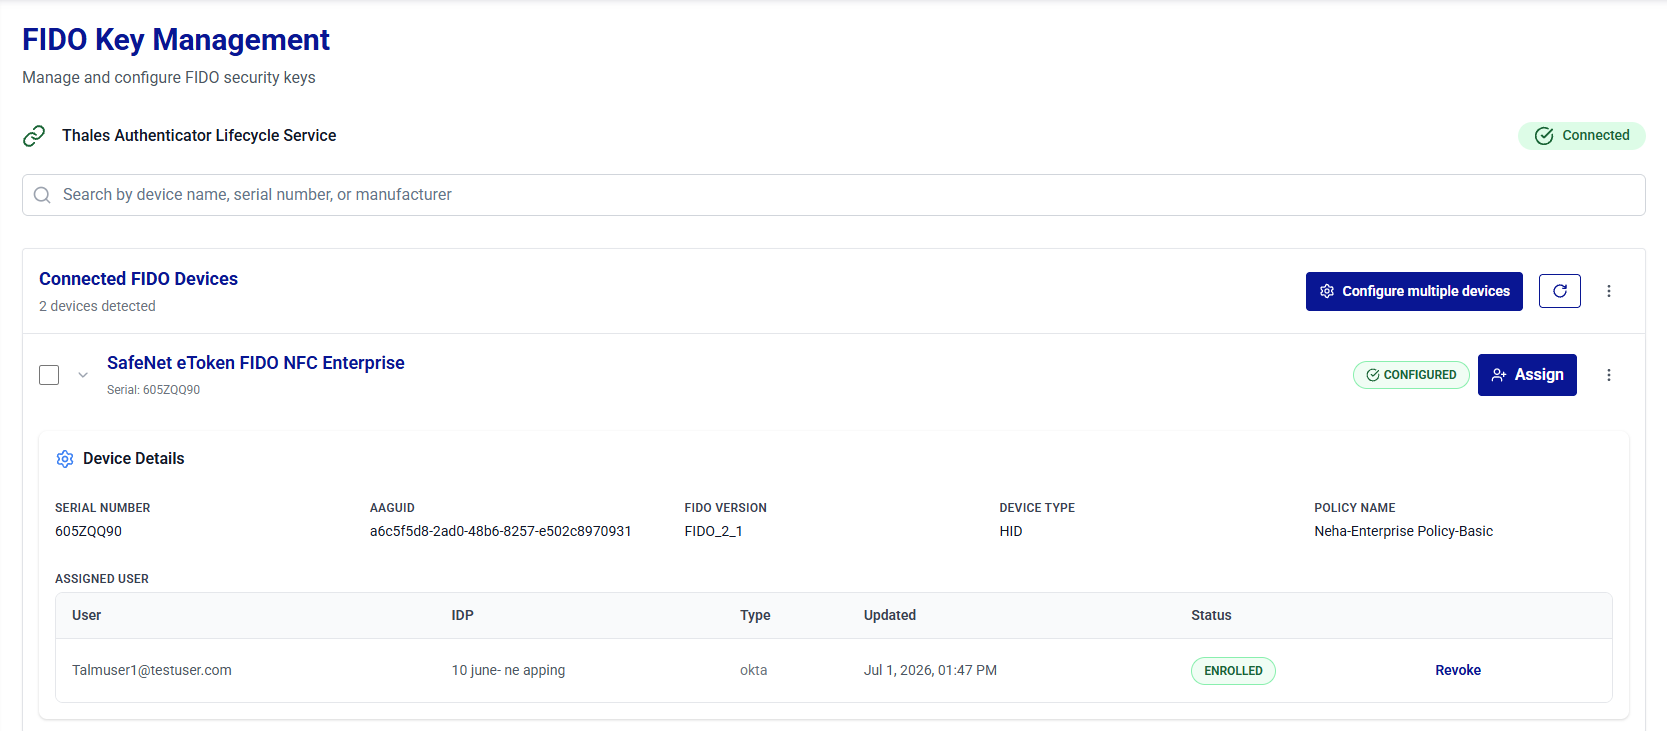The width and height of the screenshot is (1667, 731).
Task: Click the link icon beside Thales Authenticator Lifecycle Service
Action: tap(34, 136)
